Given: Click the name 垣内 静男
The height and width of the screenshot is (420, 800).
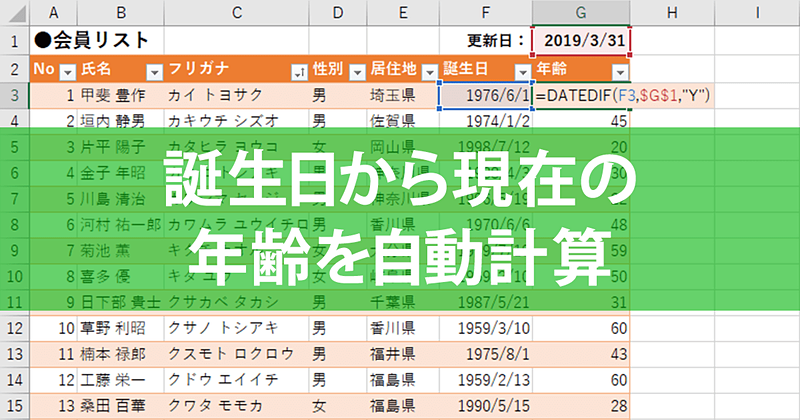Looking at the screenshot, I should [x=113, y=121].
